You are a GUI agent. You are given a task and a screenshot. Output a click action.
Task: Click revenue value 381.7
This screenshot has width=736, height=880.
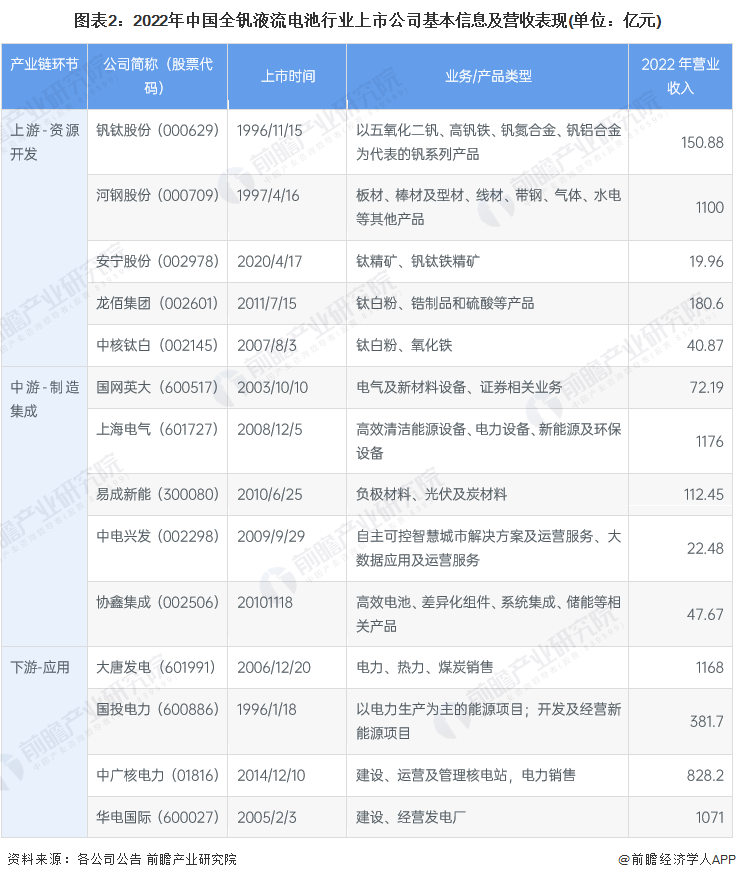tap(706, 722)
